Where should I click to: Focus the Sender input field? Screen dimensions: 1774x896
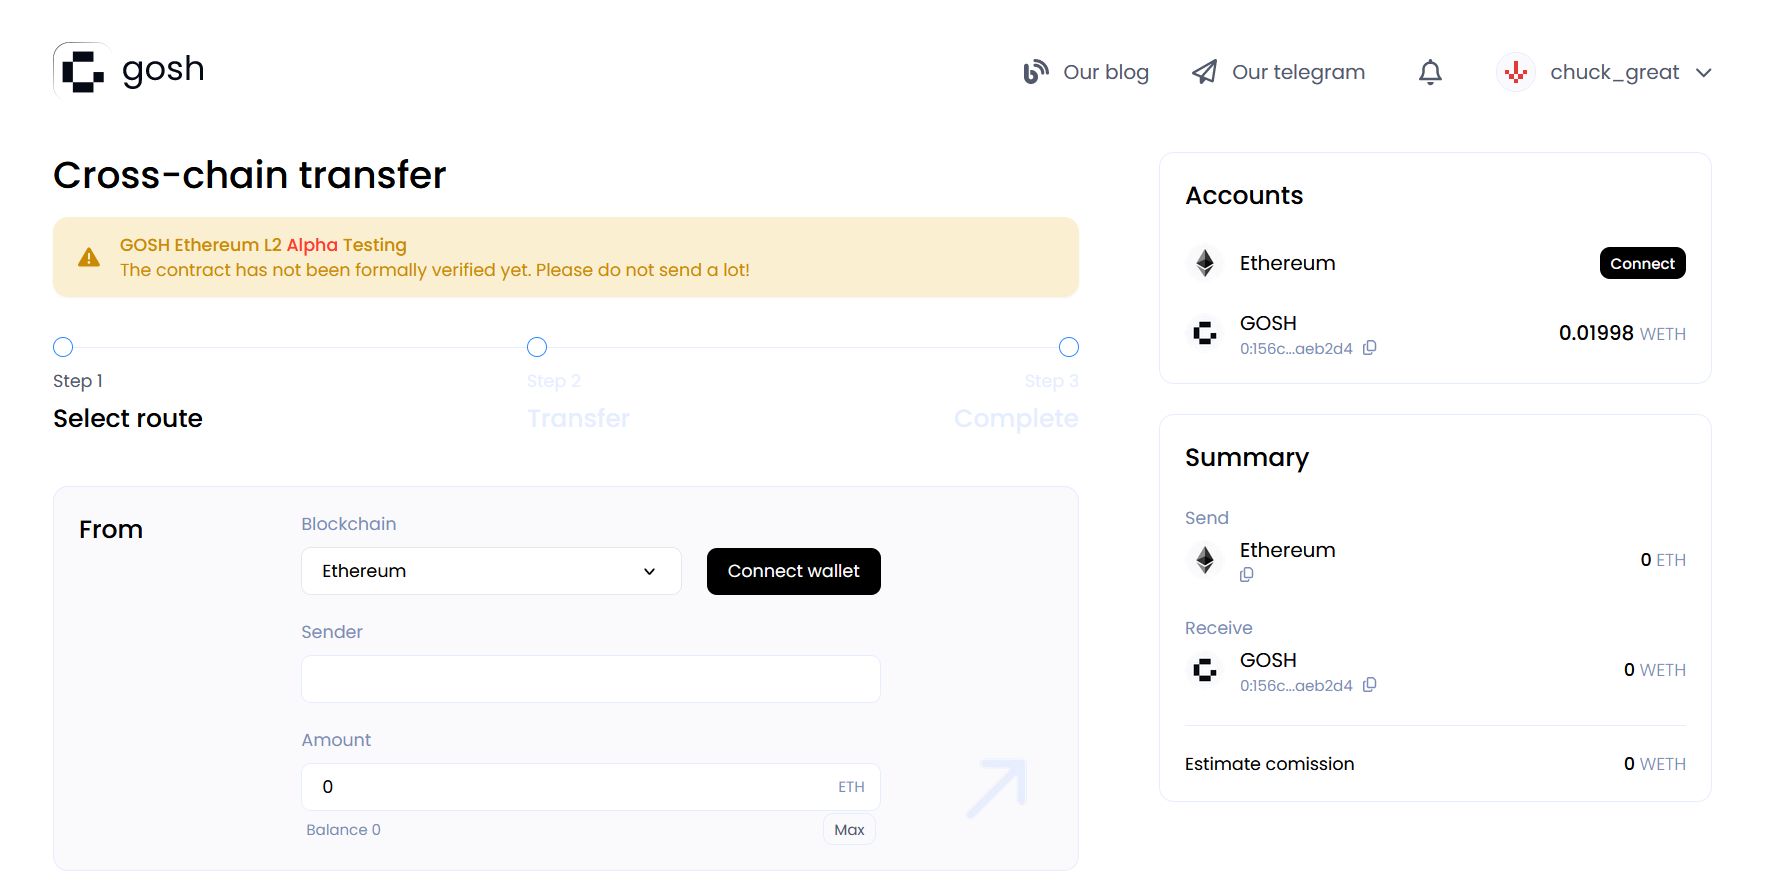590,679
